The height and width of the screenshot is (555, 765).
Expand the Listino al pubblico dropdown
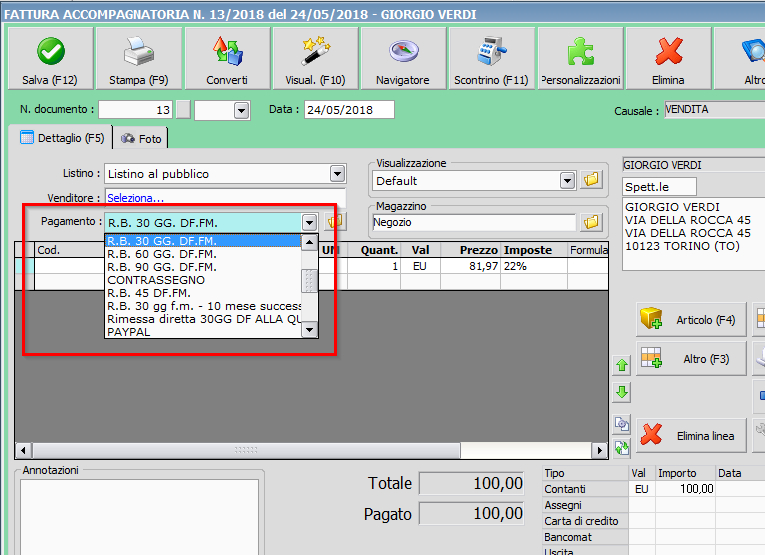pyautogui.click(x=338, y=174)
